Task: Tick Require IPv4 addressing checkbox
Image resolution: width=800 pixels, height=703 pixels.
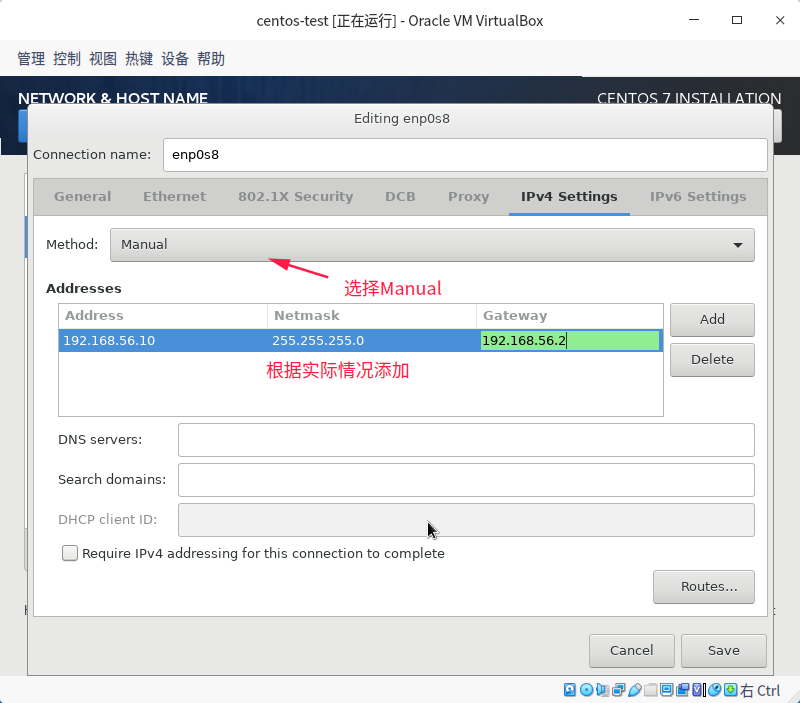Action: pyautogui.click(x=70, y=553)
